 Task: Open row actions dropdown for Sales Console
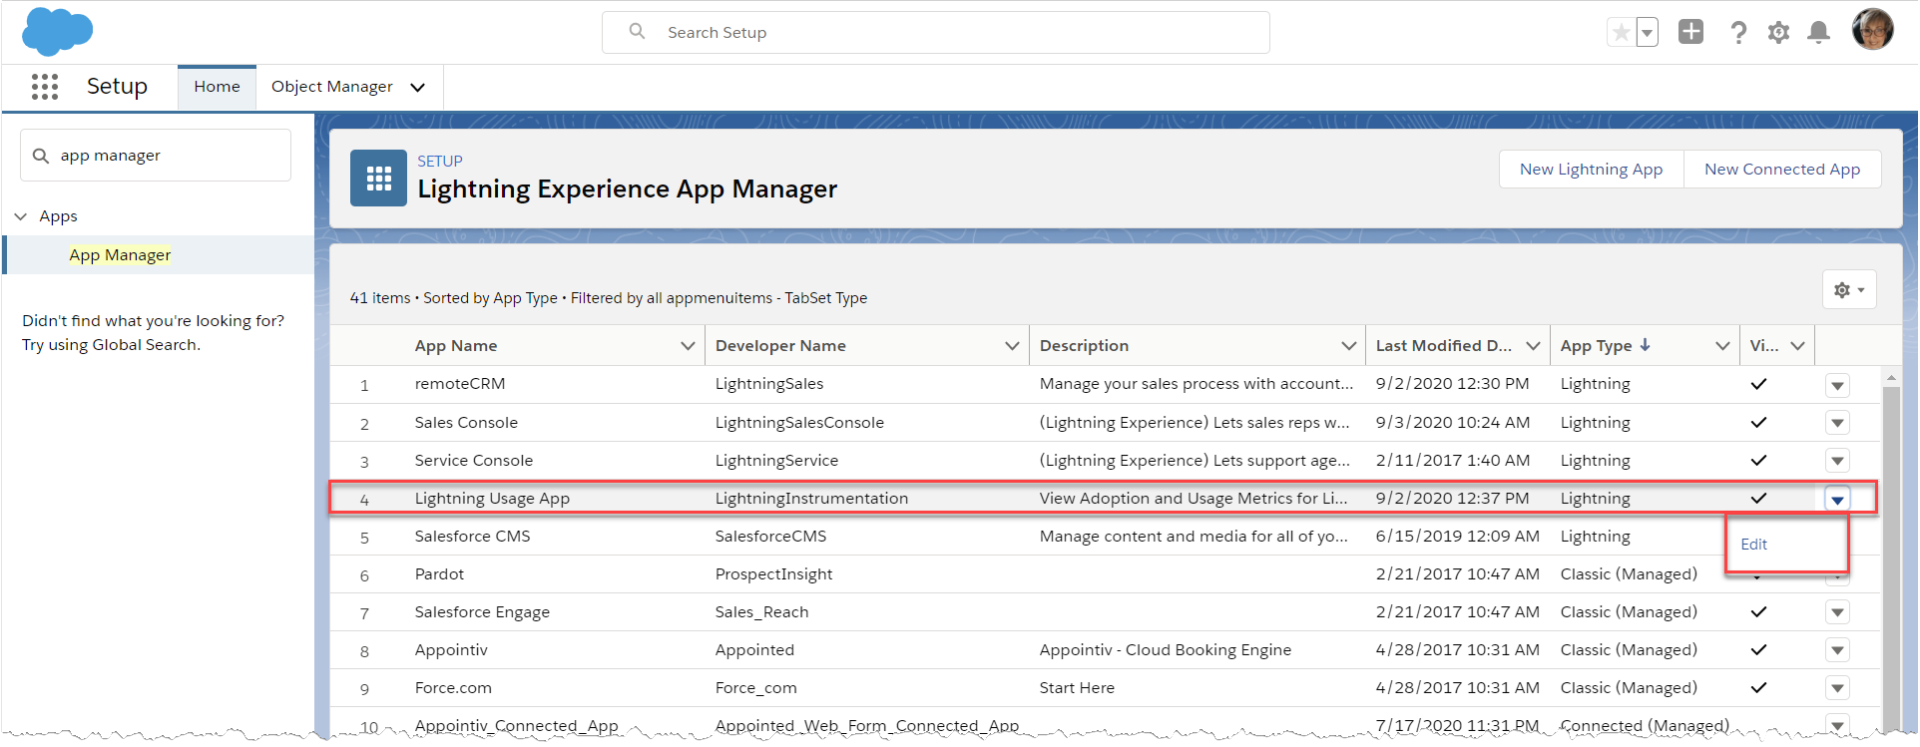click(x=1837, y=423)
